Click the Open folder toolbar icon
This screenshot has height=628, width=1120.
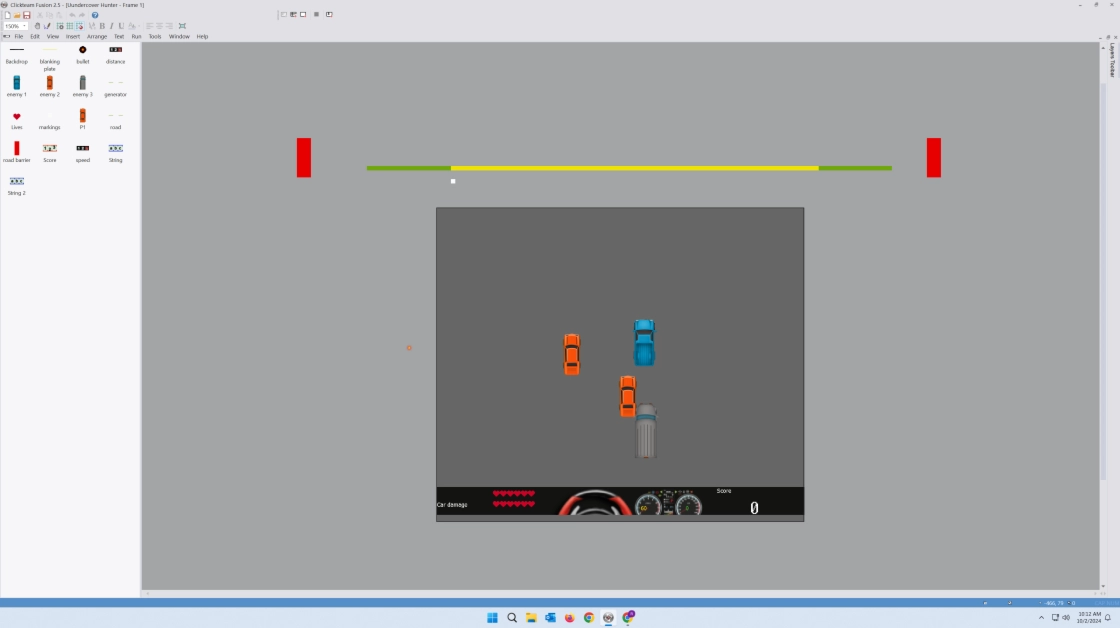click(17, 15)
